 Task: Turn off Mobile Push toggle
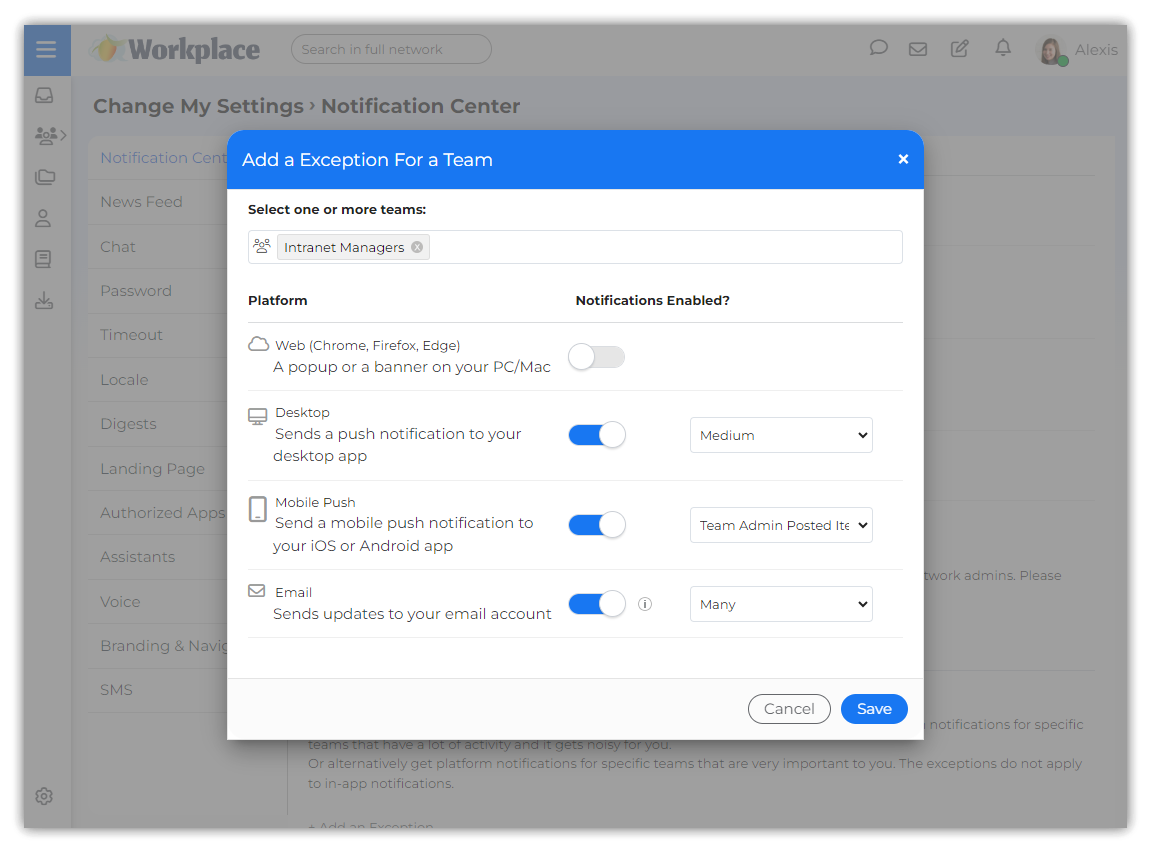[x=596, y=525]
